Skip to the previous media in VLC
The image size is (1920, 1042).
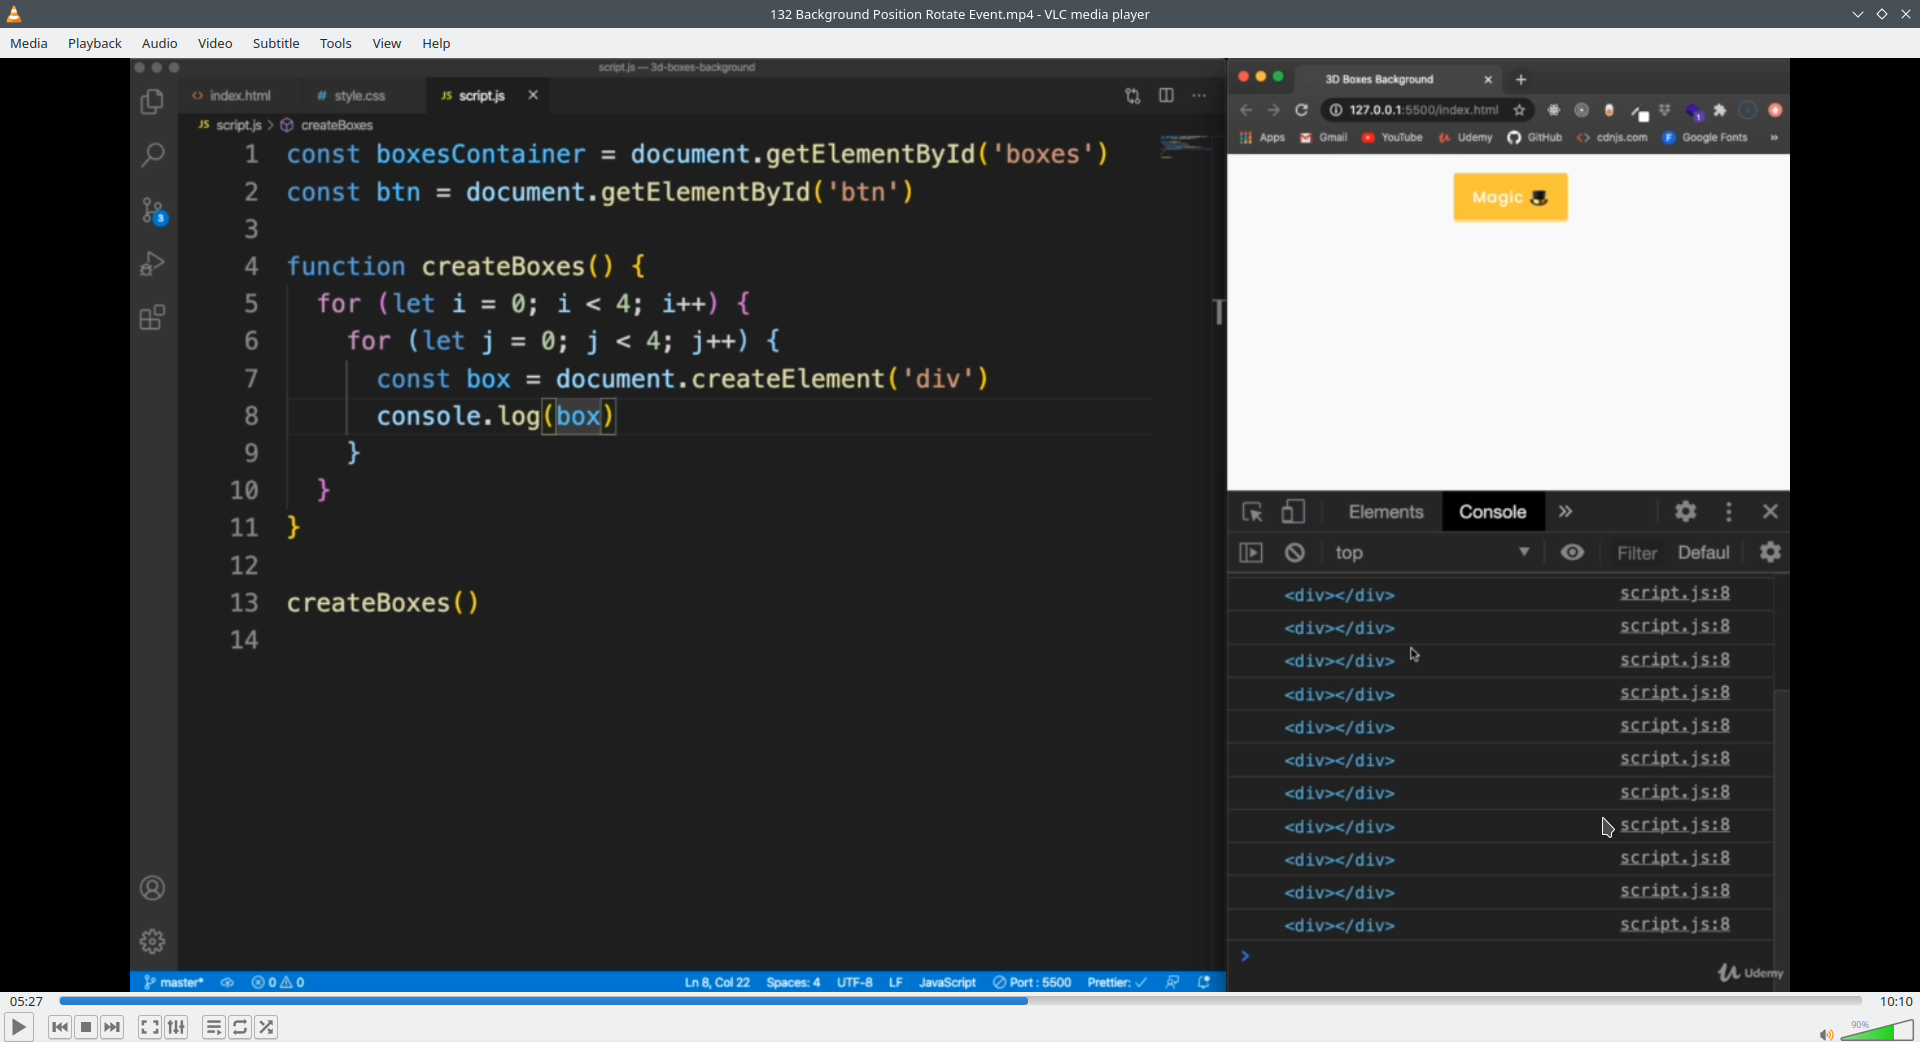pos(60,1027)
